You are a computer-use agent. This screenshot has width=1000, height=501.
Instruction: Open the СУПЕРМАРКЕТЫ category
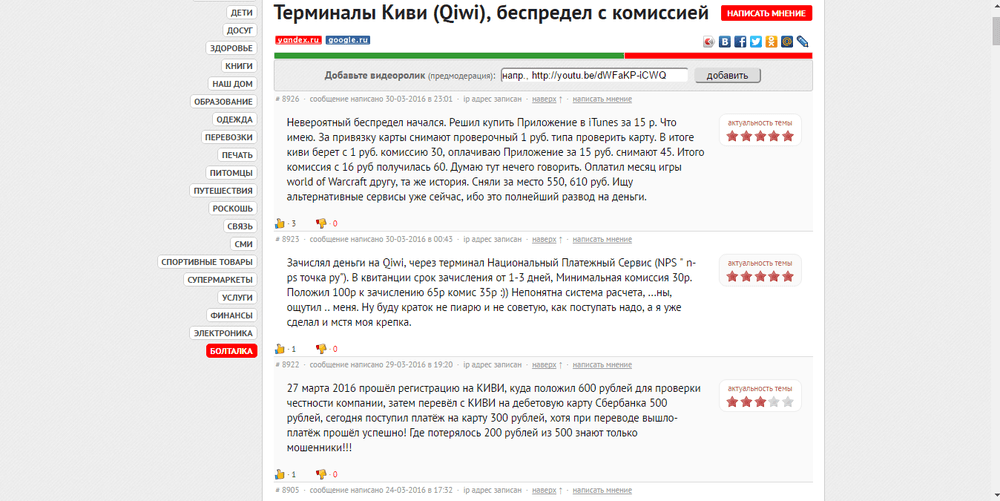click(220, 280)
